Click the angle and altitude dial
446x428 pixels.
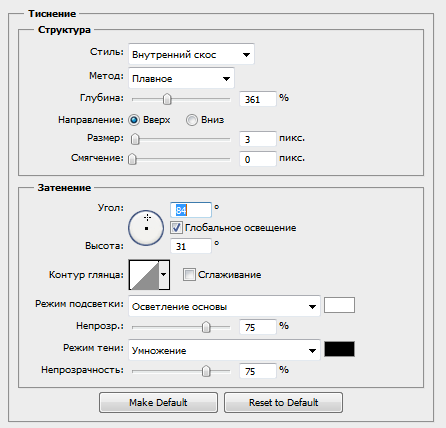[x=146, y=228]
